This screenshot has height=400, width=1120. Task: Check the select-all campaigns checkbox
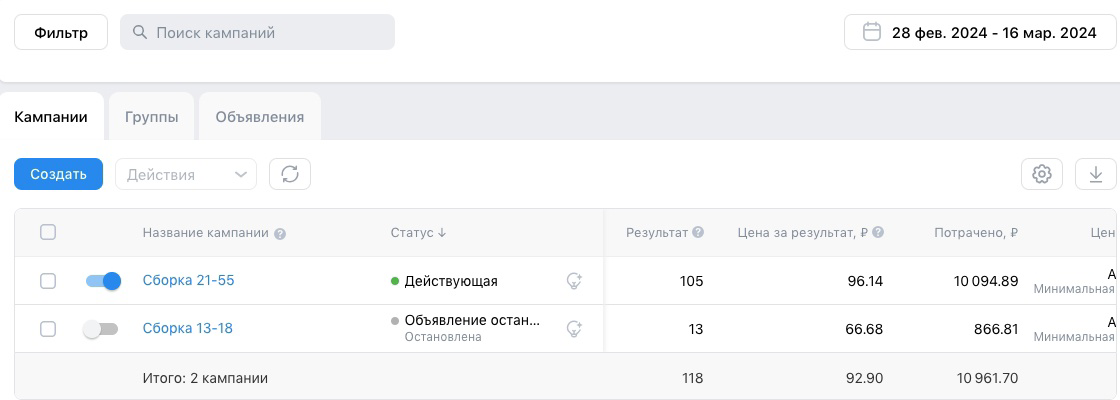pyautogui.click(x=48, y=232)
